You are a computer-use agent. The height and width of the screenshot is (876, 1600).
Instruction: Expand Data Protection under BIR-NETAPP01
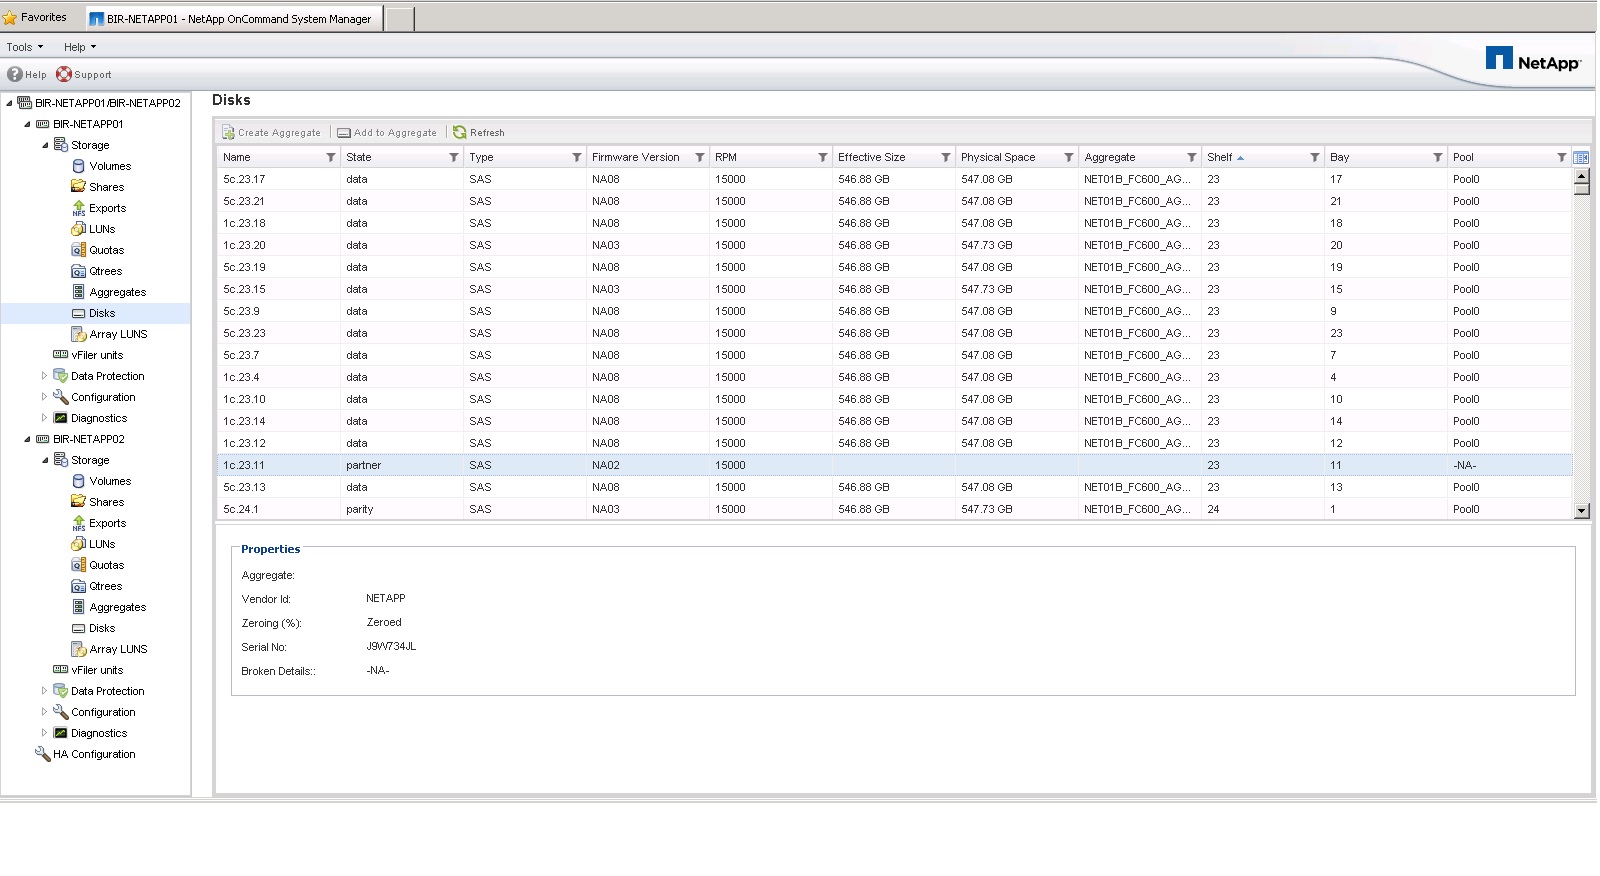(44, 376)
